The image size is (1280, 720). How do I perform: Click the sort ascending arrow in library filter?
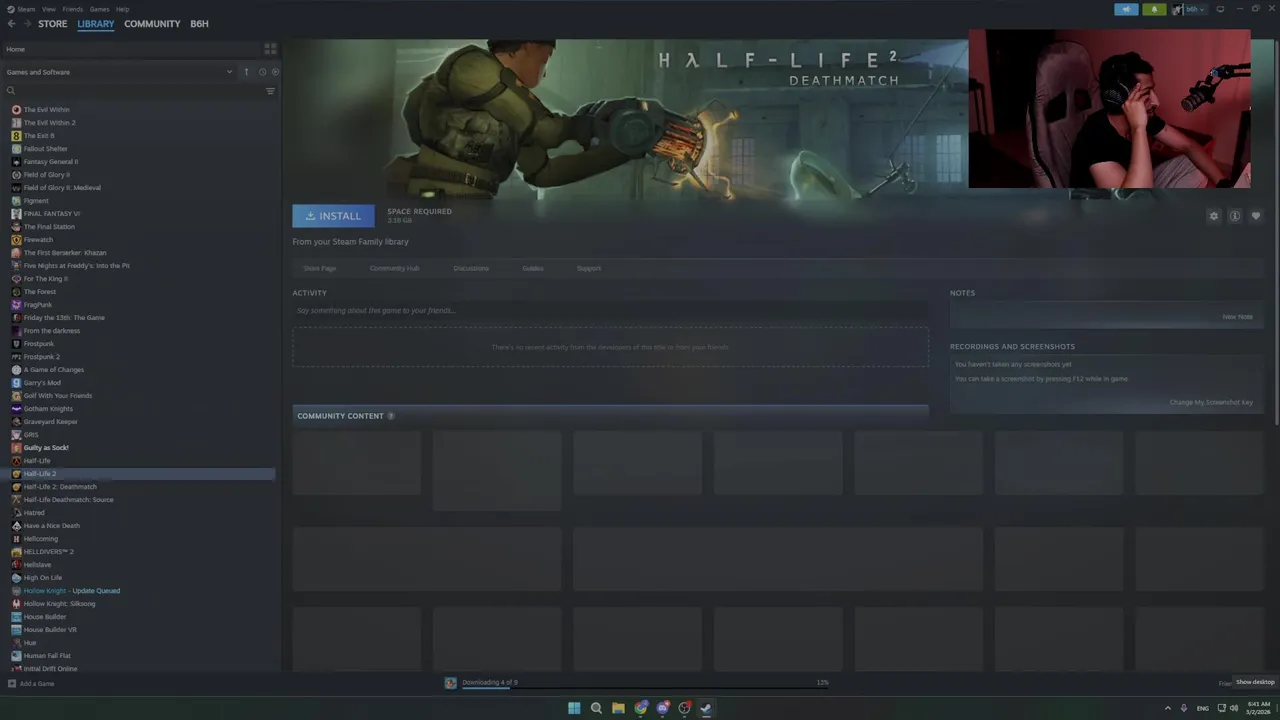coord(246,72)
